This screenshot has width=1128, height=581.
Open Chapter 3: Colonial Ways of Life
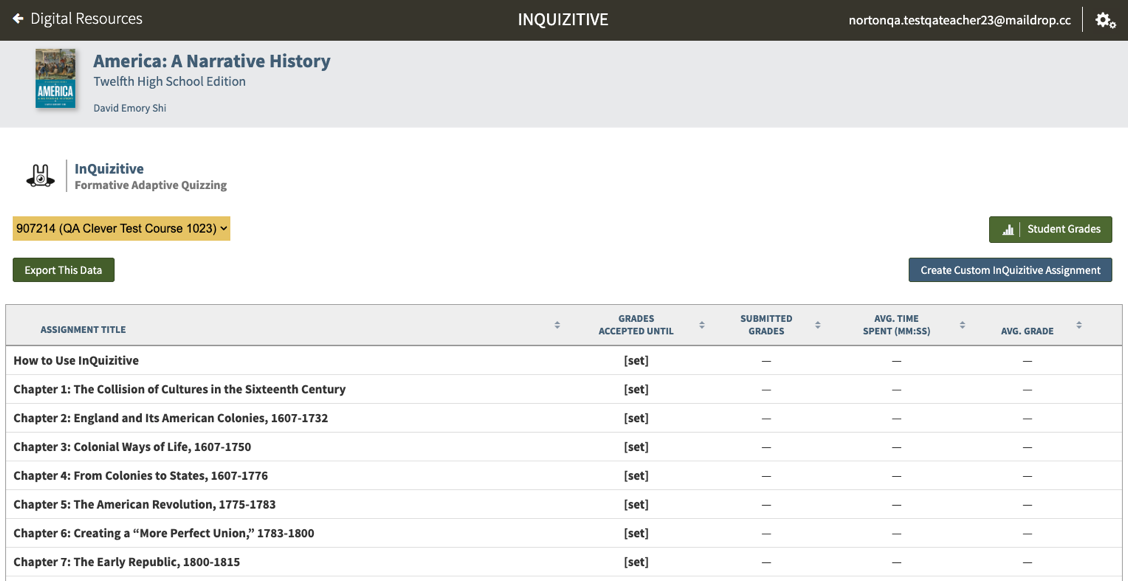coord(132,447)
